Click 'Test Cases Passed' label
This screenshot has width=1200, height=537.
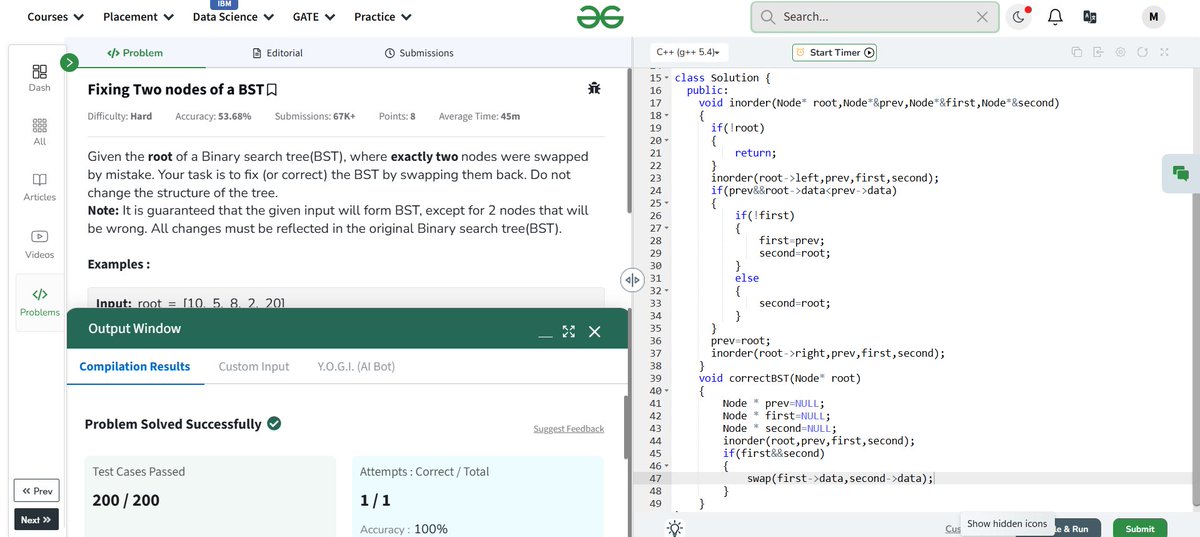pos(139,472)
